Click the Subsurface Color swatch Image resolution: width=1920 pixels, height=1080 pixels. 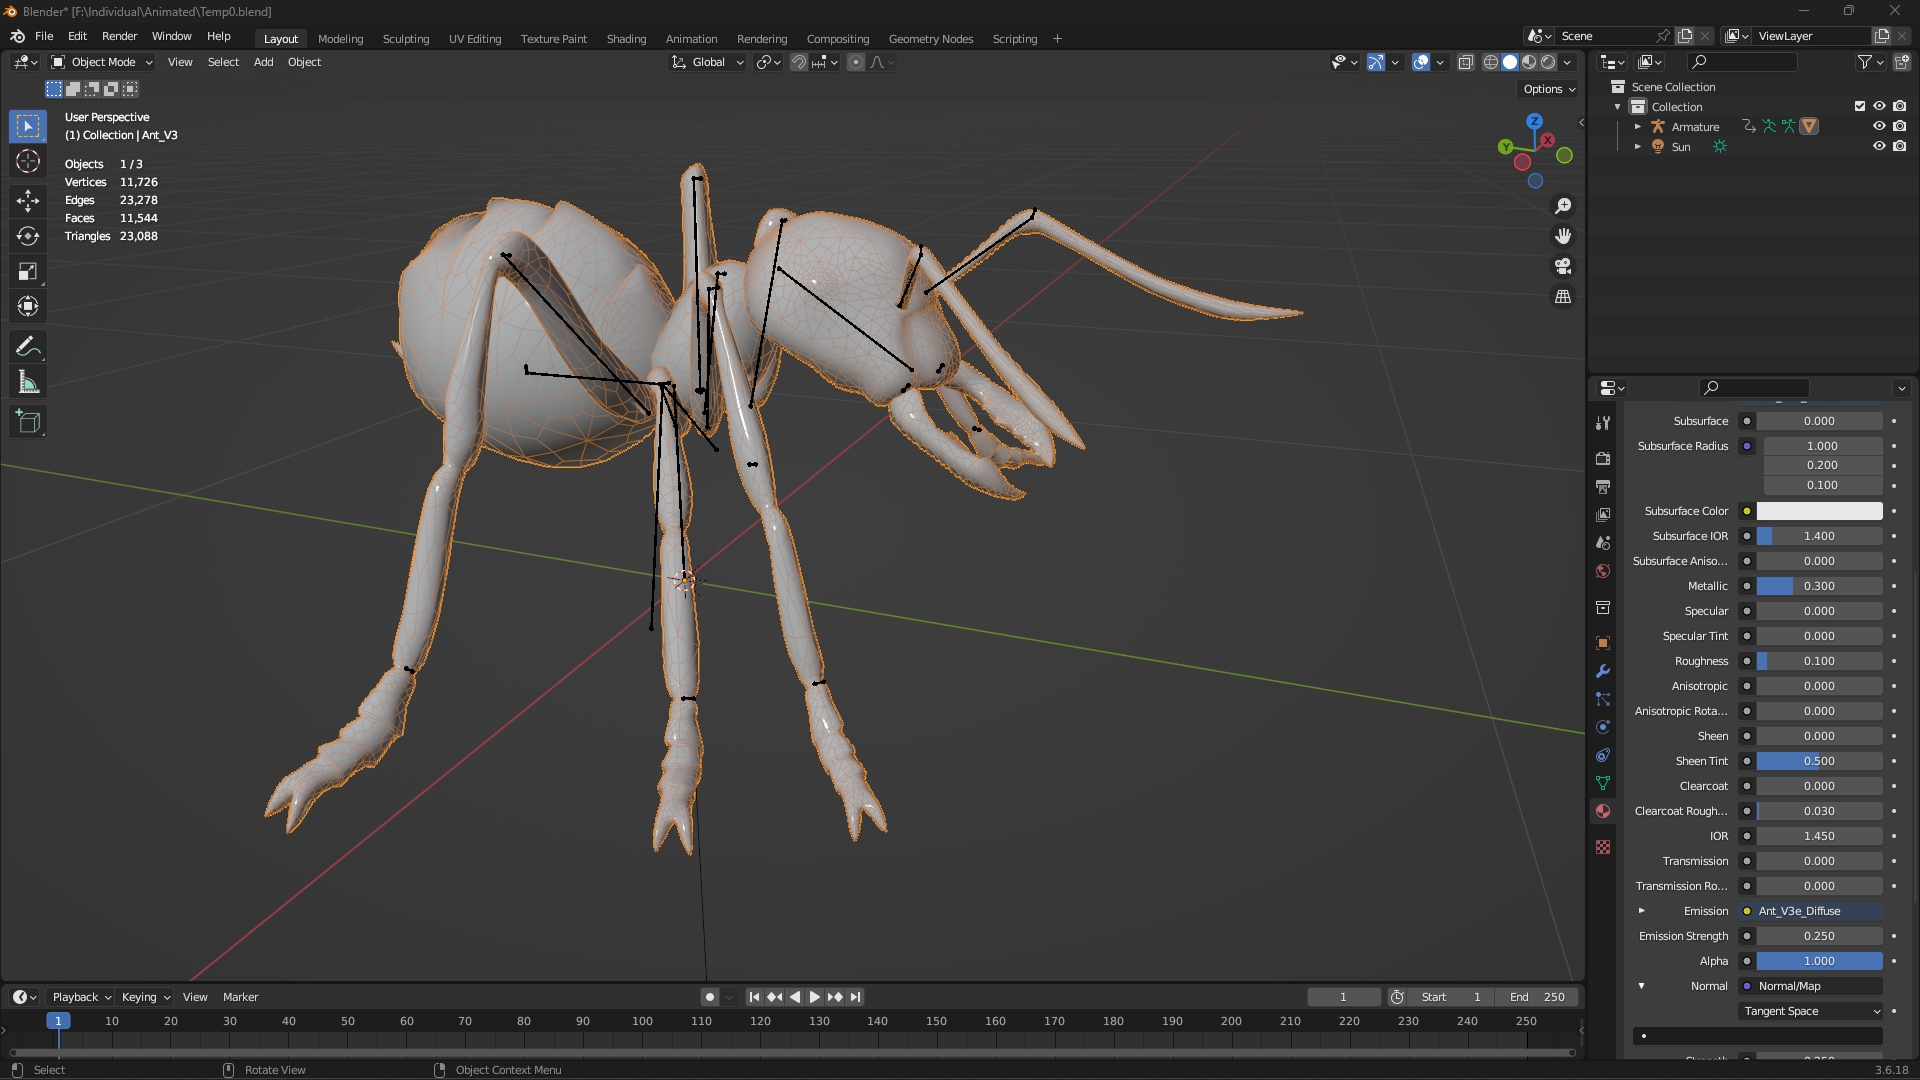[x=1819, y=511]
